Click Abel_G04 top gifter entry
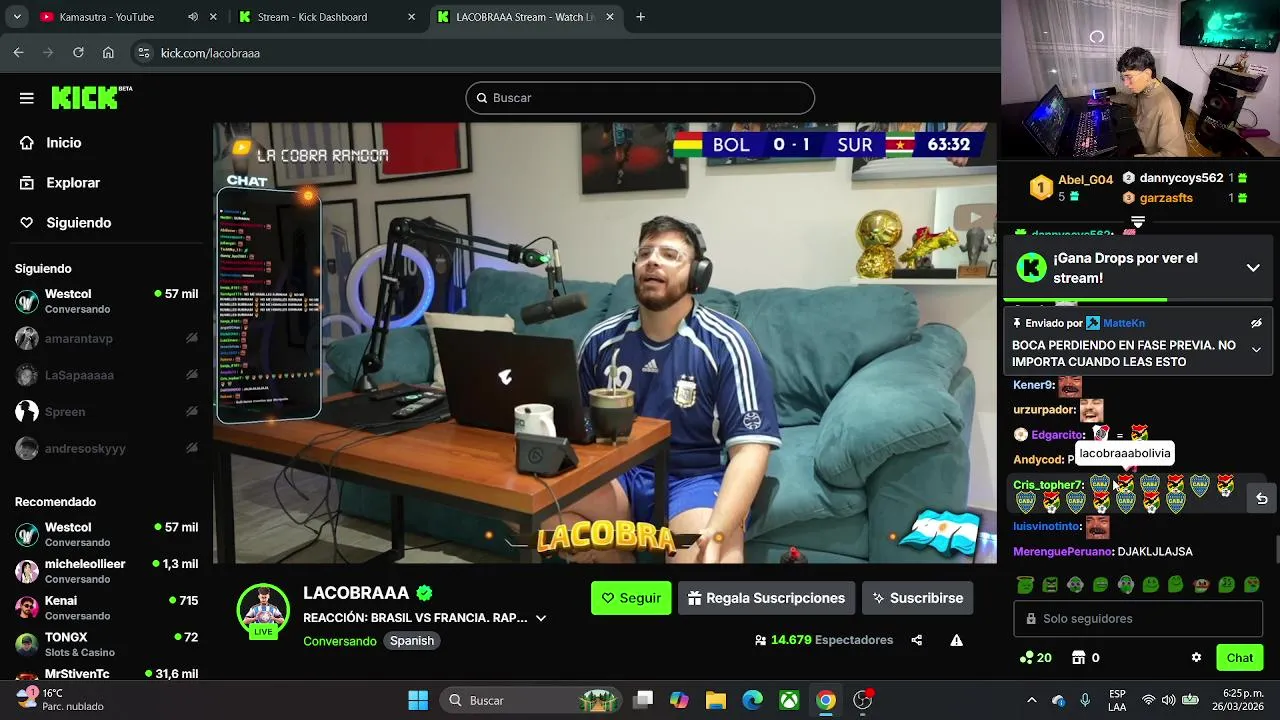This screenshot has width=1280, height=720. point(1071,187)
